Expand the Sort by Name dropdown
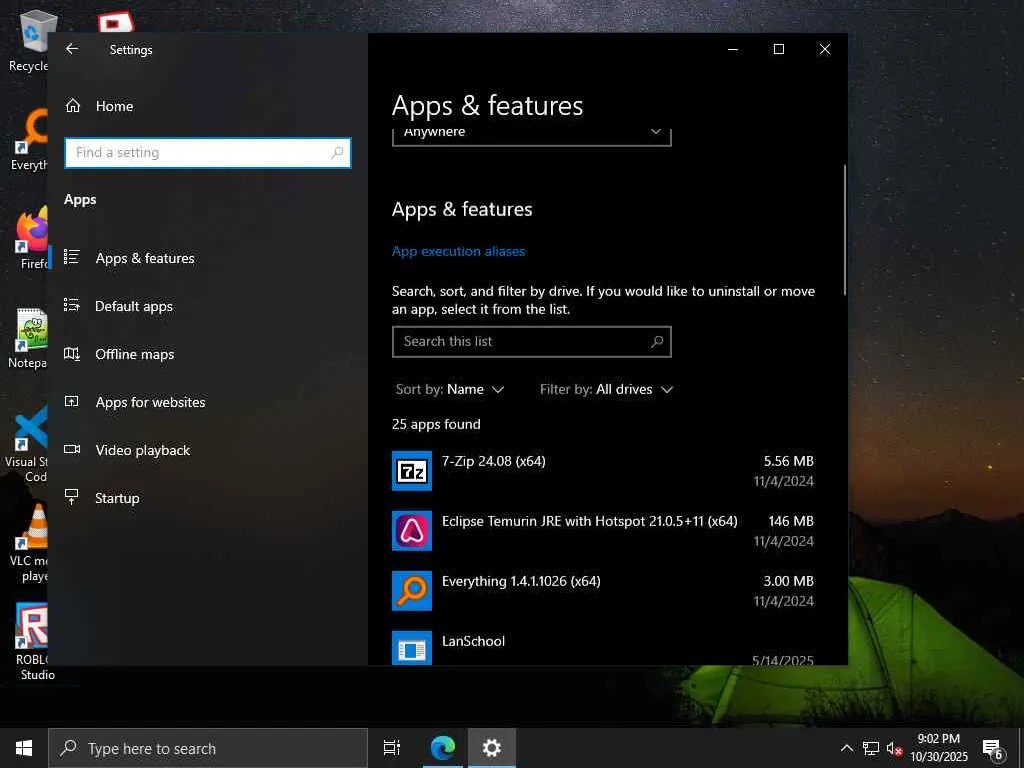 pos(450,389)
